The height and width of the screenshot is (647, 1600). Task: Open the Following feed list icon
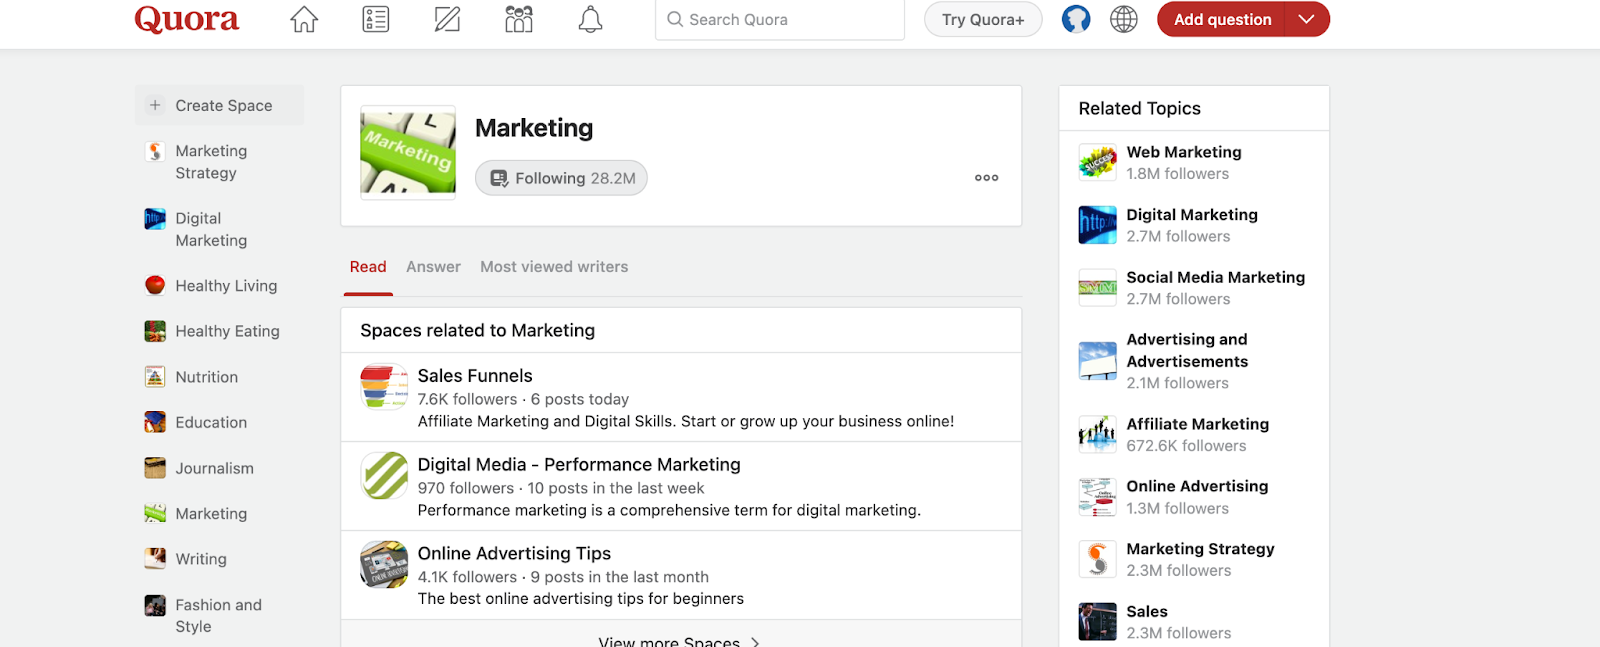tap(376, 19)
